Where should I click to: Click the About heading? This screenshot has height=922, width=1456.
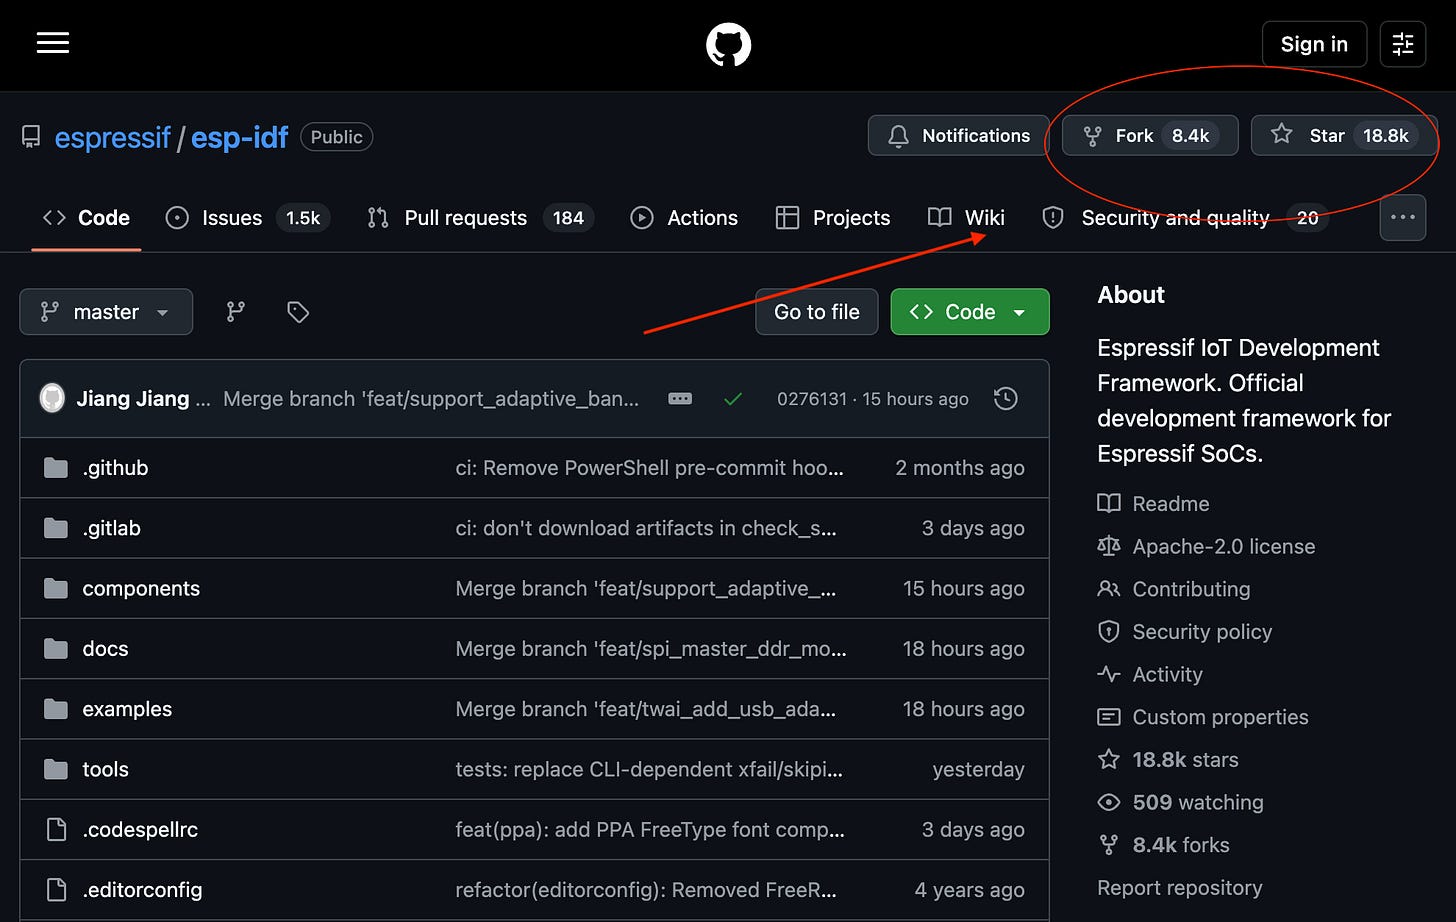pyautogui.click(x=1131, y=295)
